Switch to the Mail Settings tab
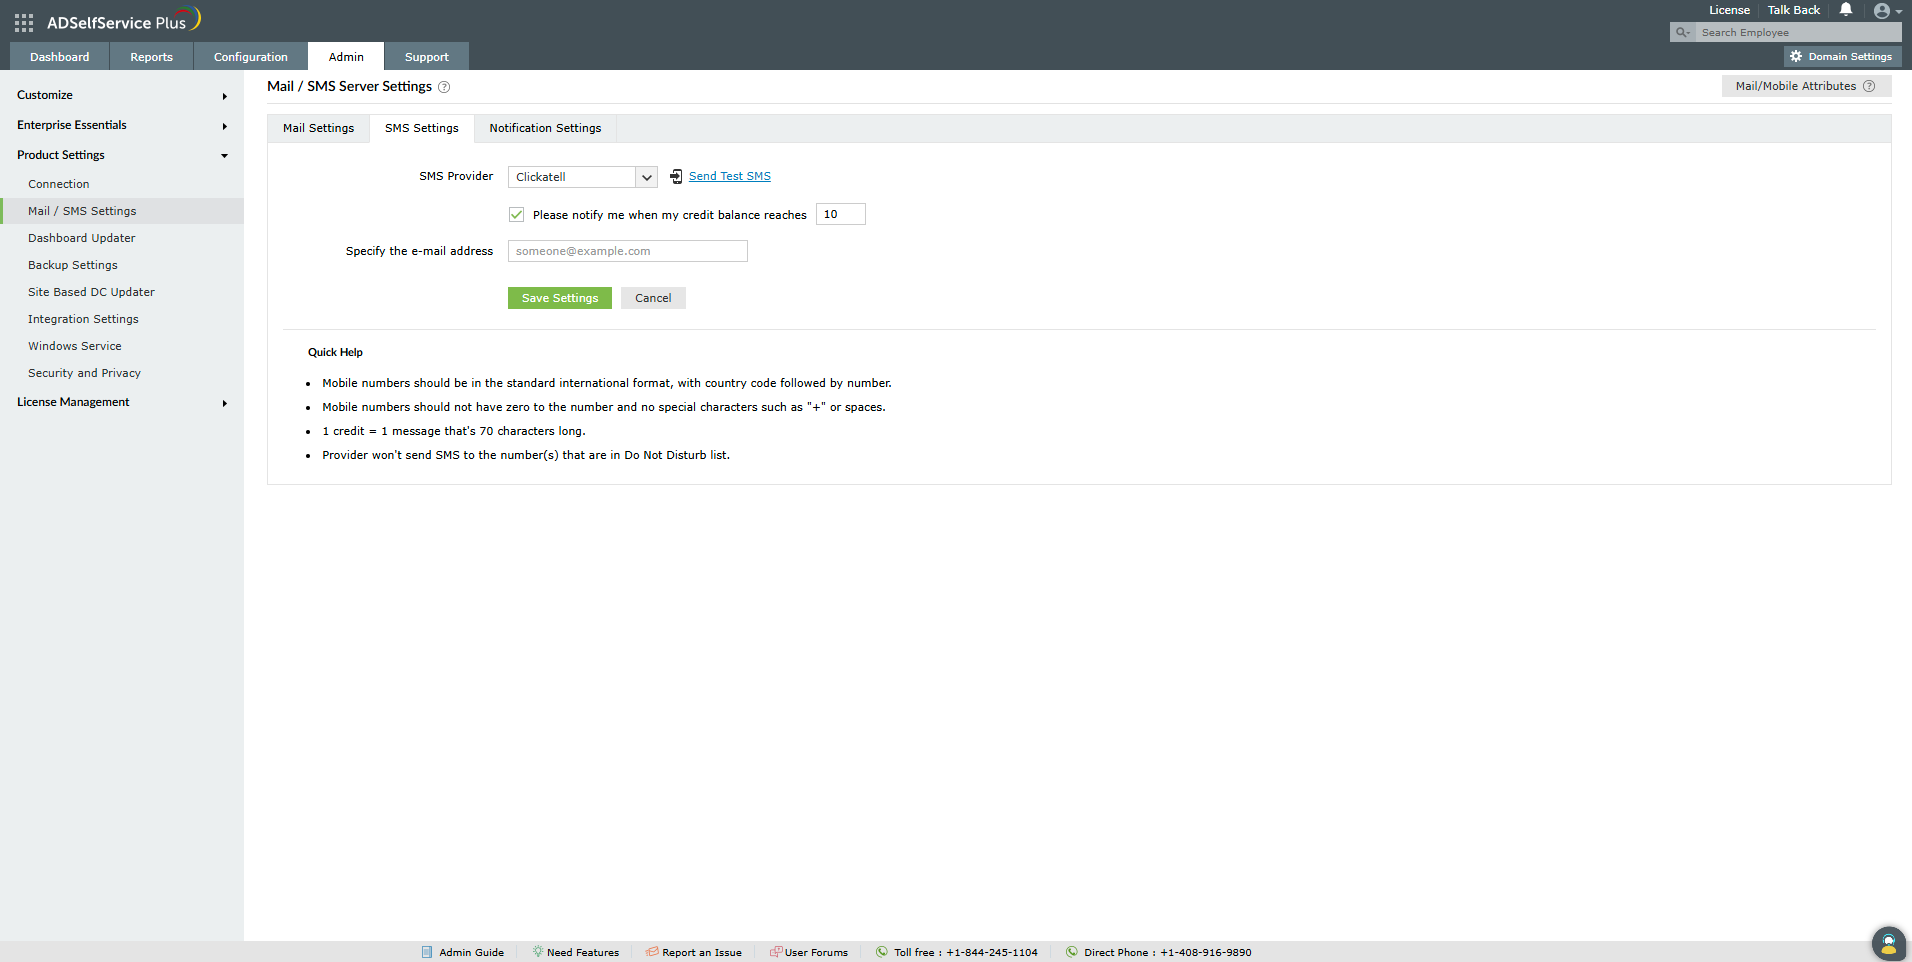Viewport: 1912px width, 962px height. 318,128
